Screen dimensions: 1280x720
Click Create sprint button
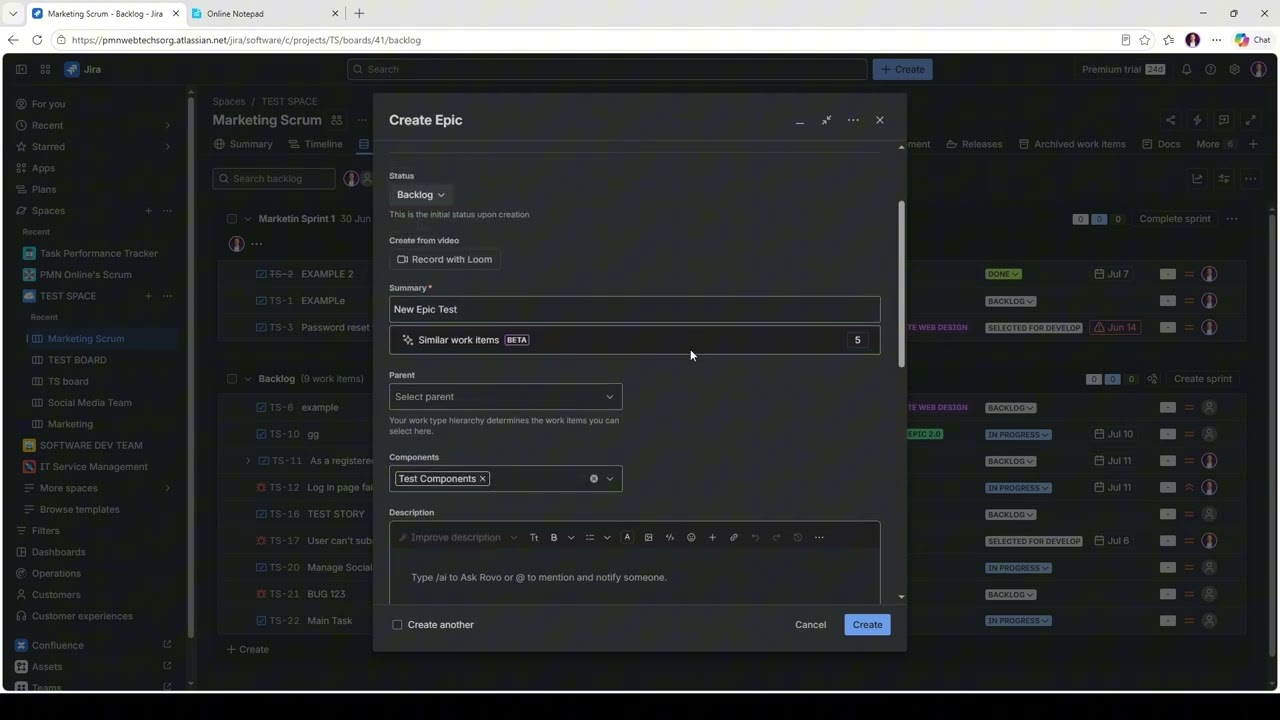tap(1203, 379)
